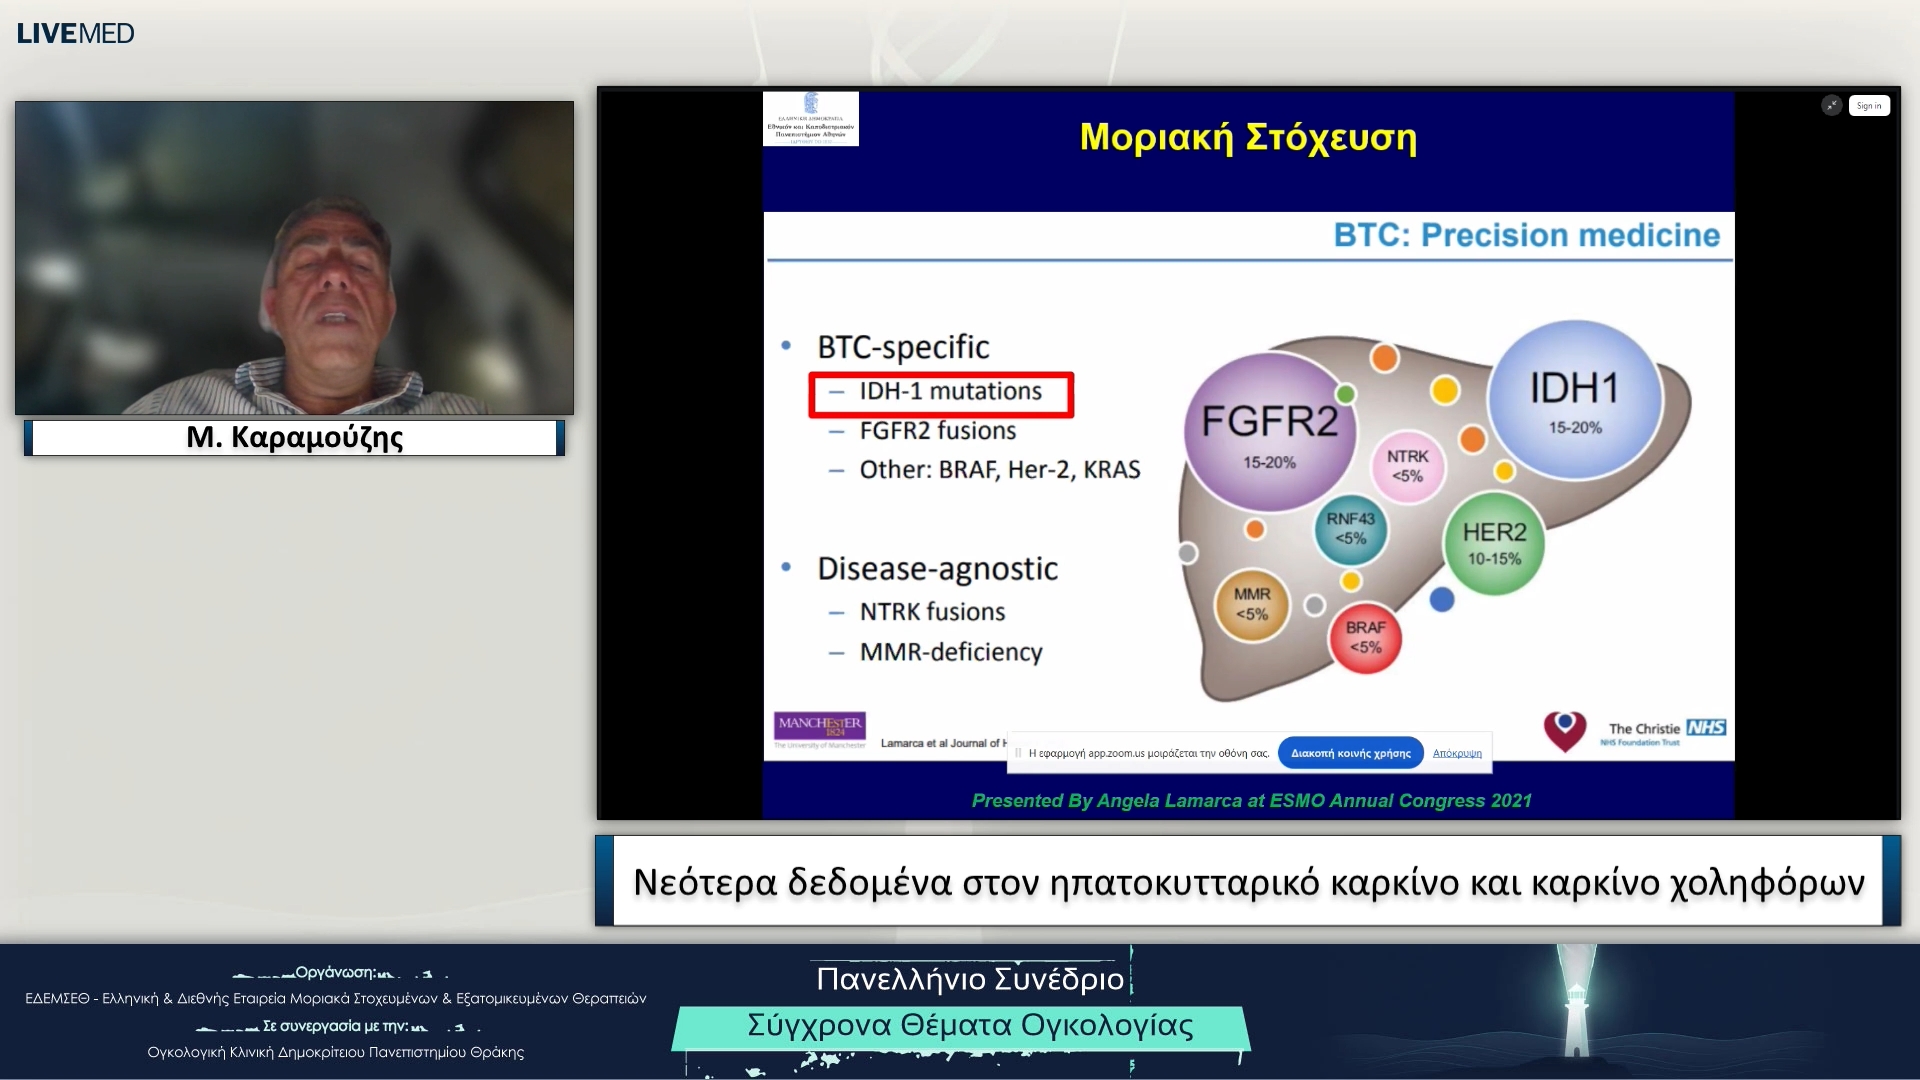
Task: Click the RNF43 teal bubble
Action: click(x=1350, y=528)
